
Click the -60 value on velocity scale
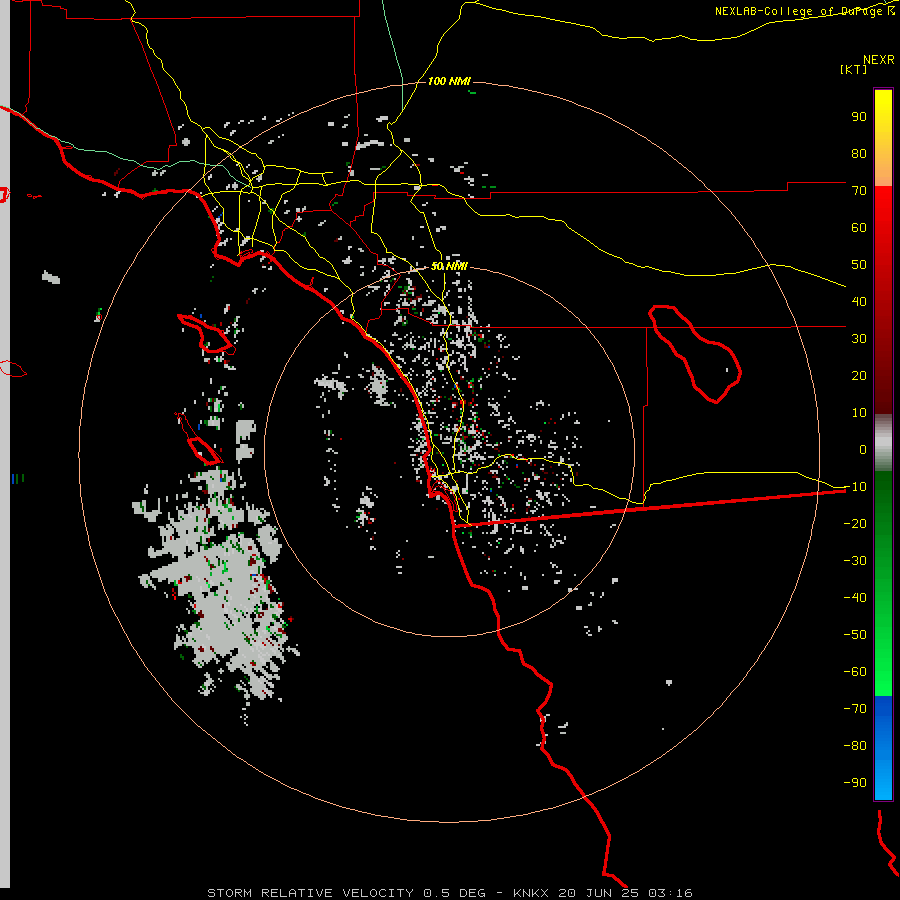click(x=855, y=672)
